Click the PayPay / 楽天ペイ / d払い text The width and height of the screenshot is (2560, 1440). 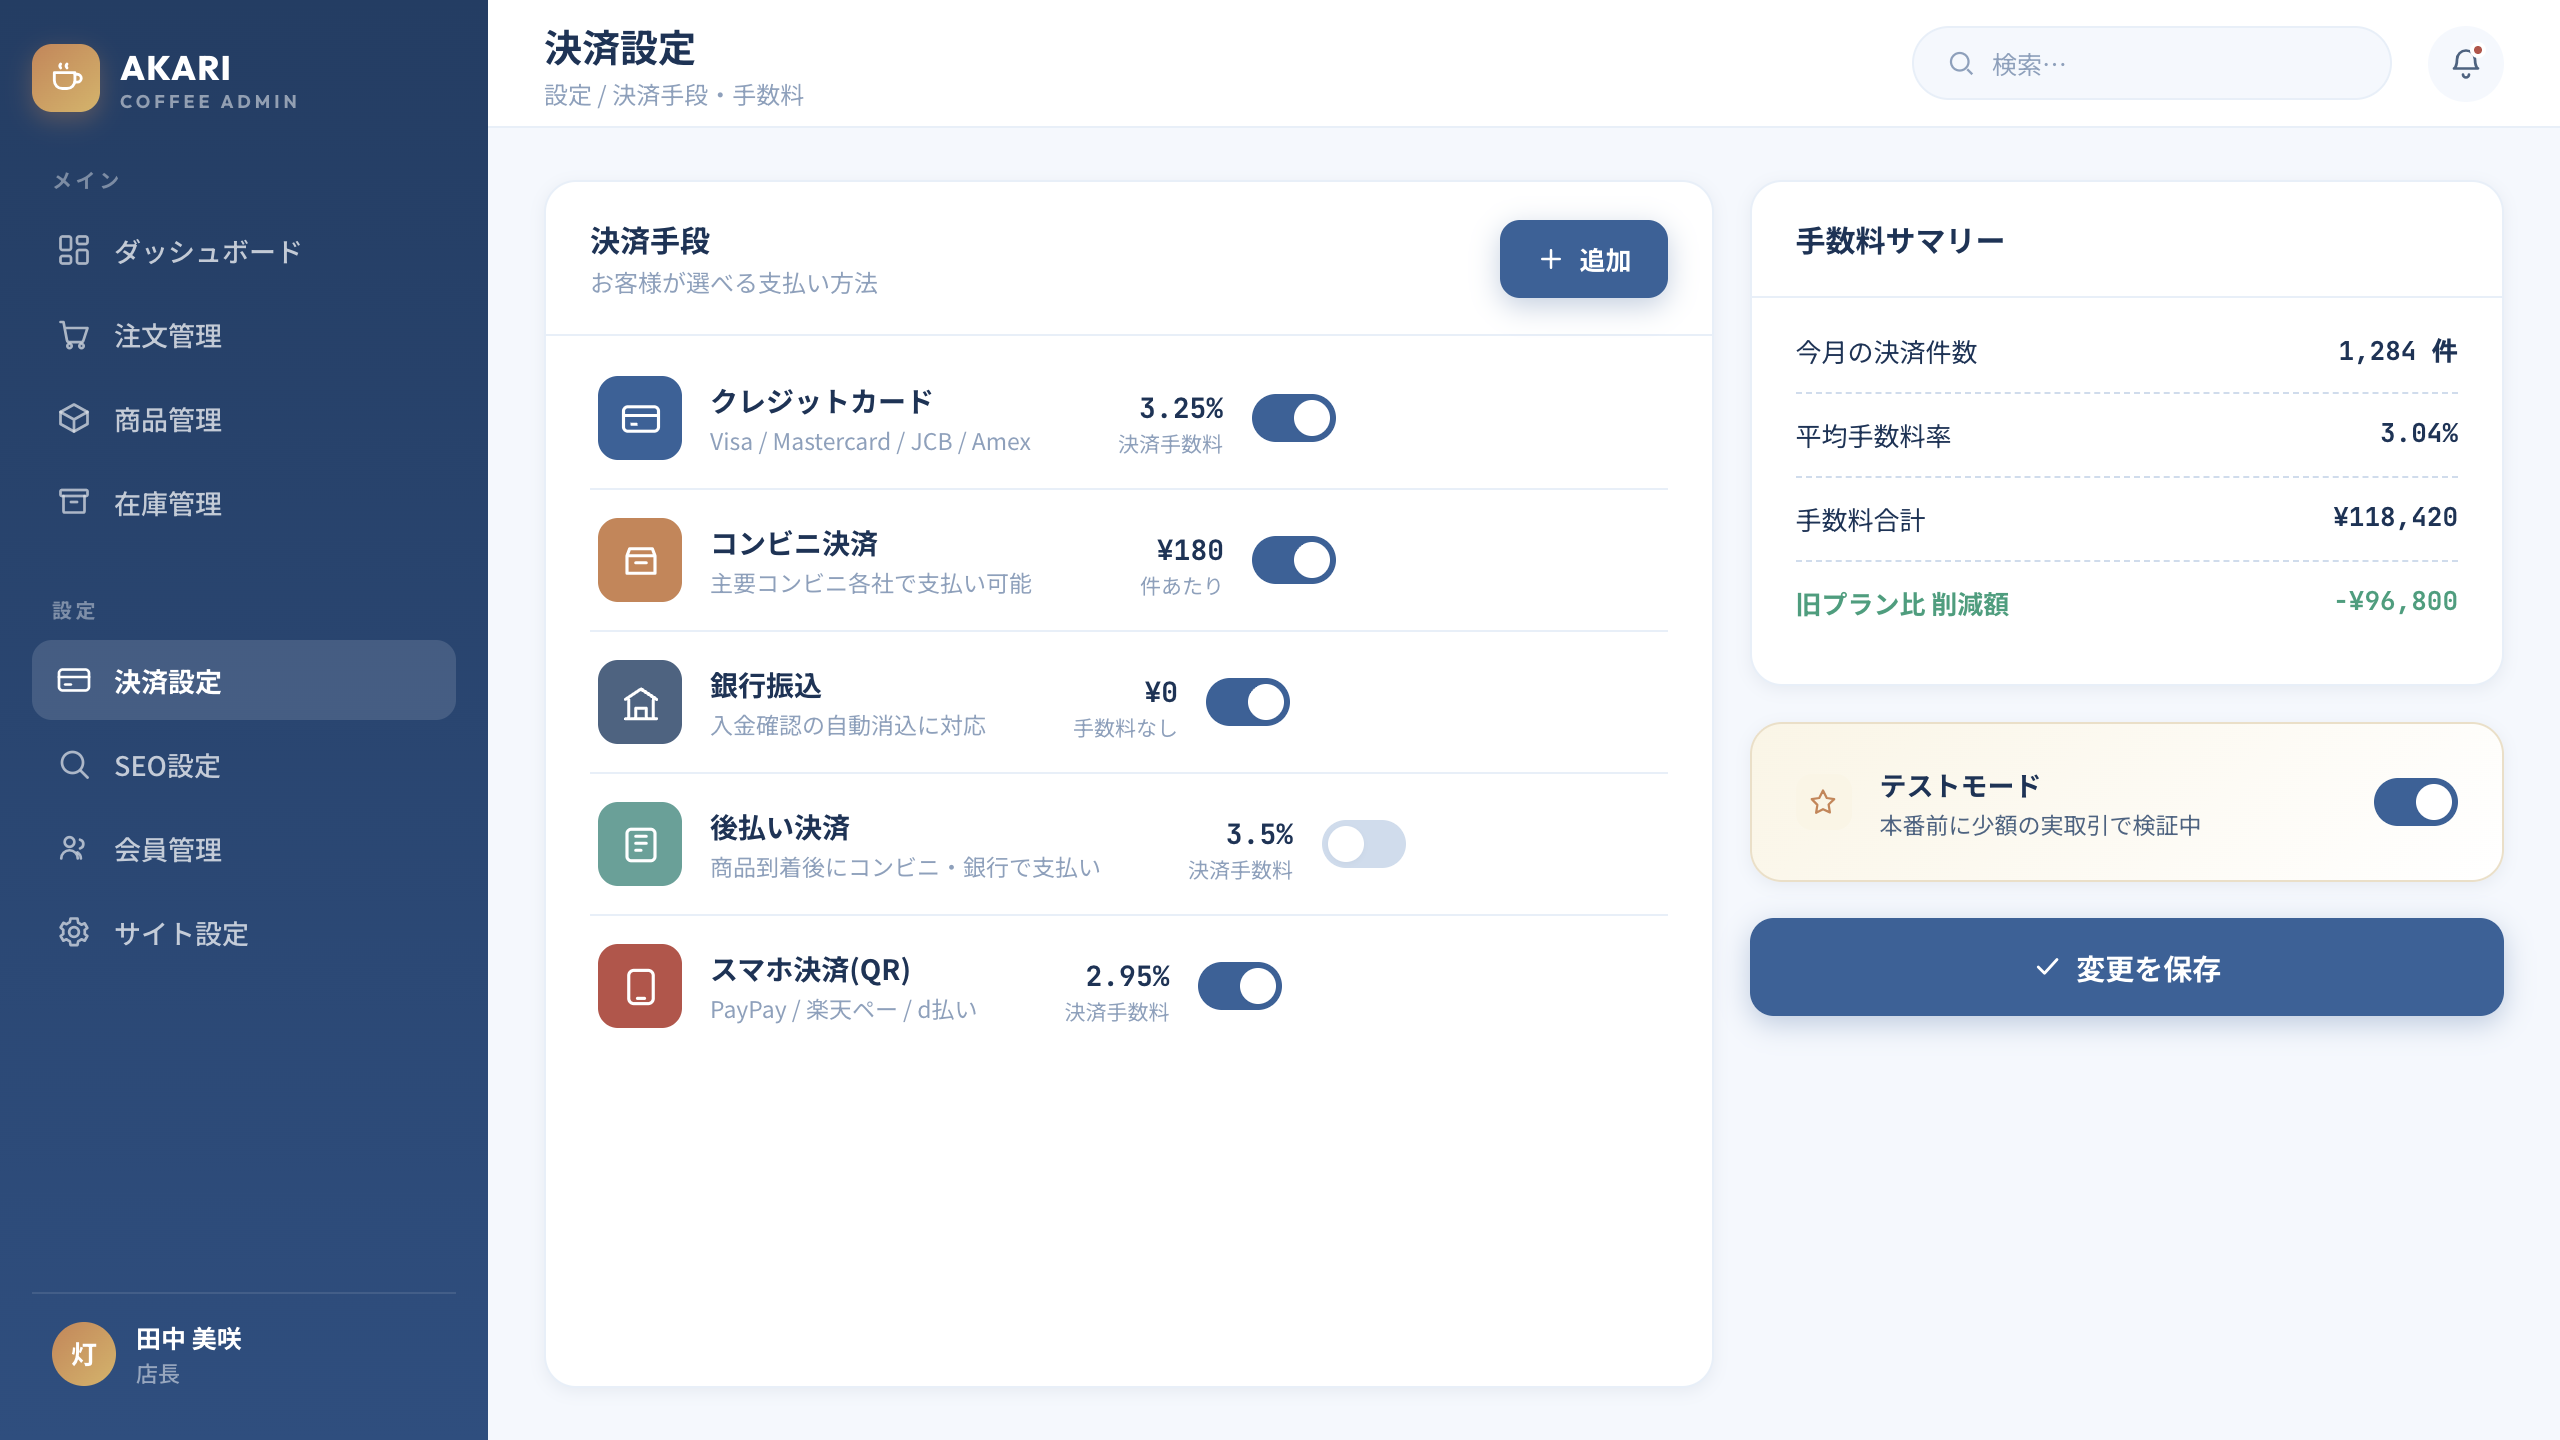click(x=843, y=1010)
